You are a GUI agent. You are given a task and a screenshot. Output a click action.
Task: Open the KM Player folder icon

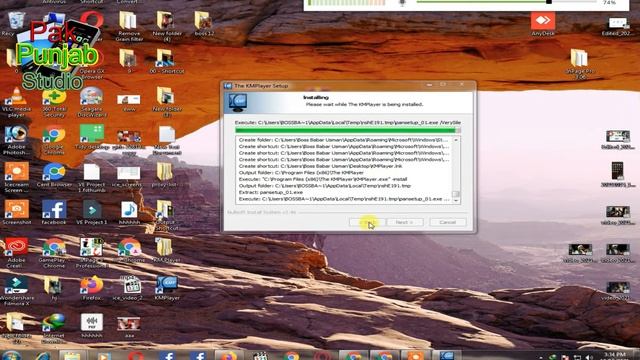tap(167, 250)
